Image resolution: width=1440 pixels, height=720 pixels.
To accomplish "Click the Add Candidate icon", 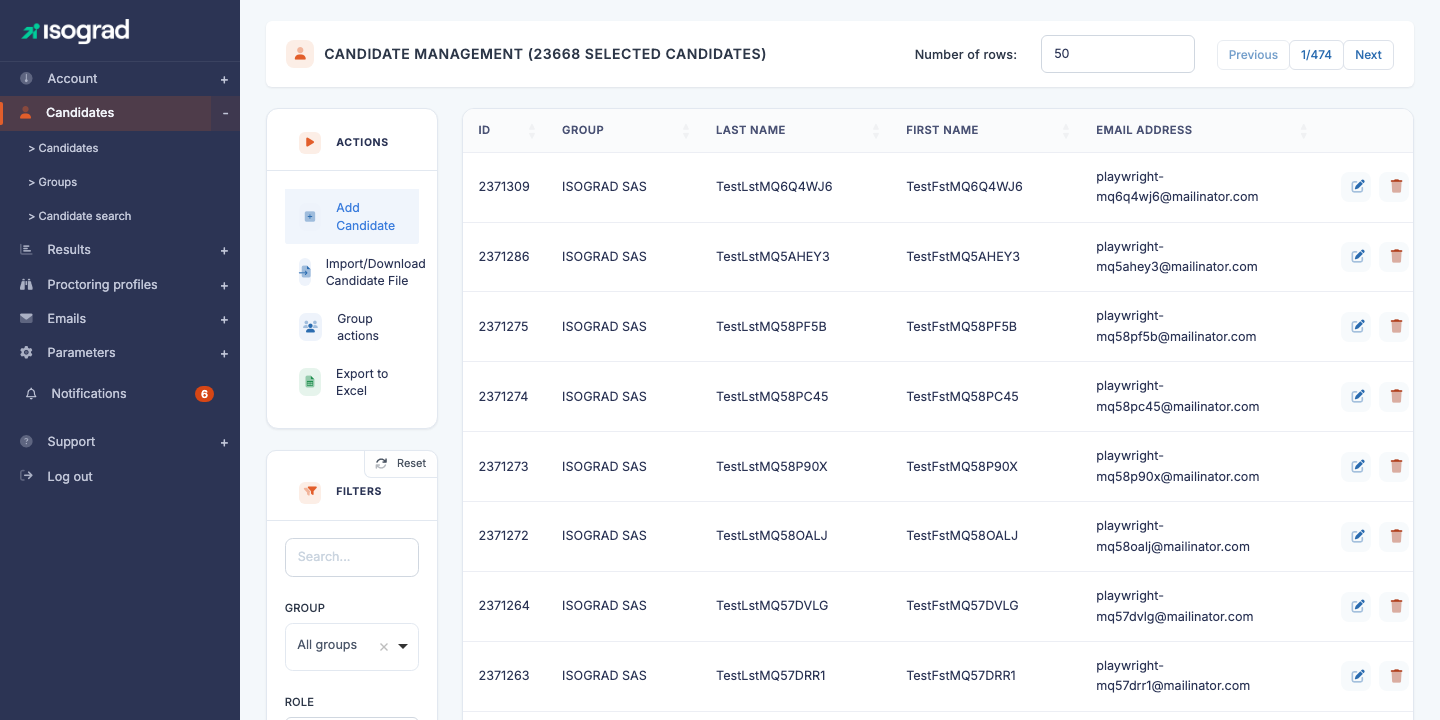I will click(x=310, y=217).
